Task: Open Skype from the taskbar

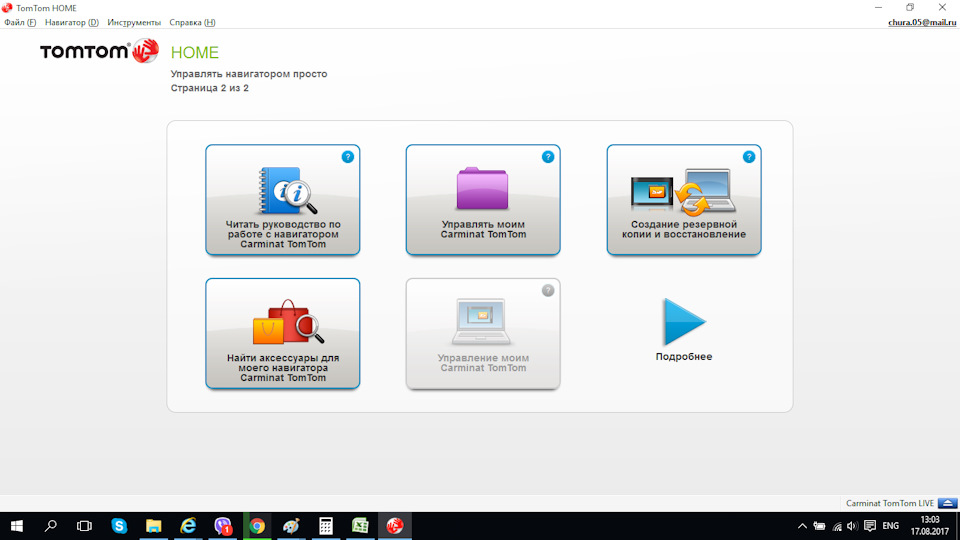Action: (119, 526)
